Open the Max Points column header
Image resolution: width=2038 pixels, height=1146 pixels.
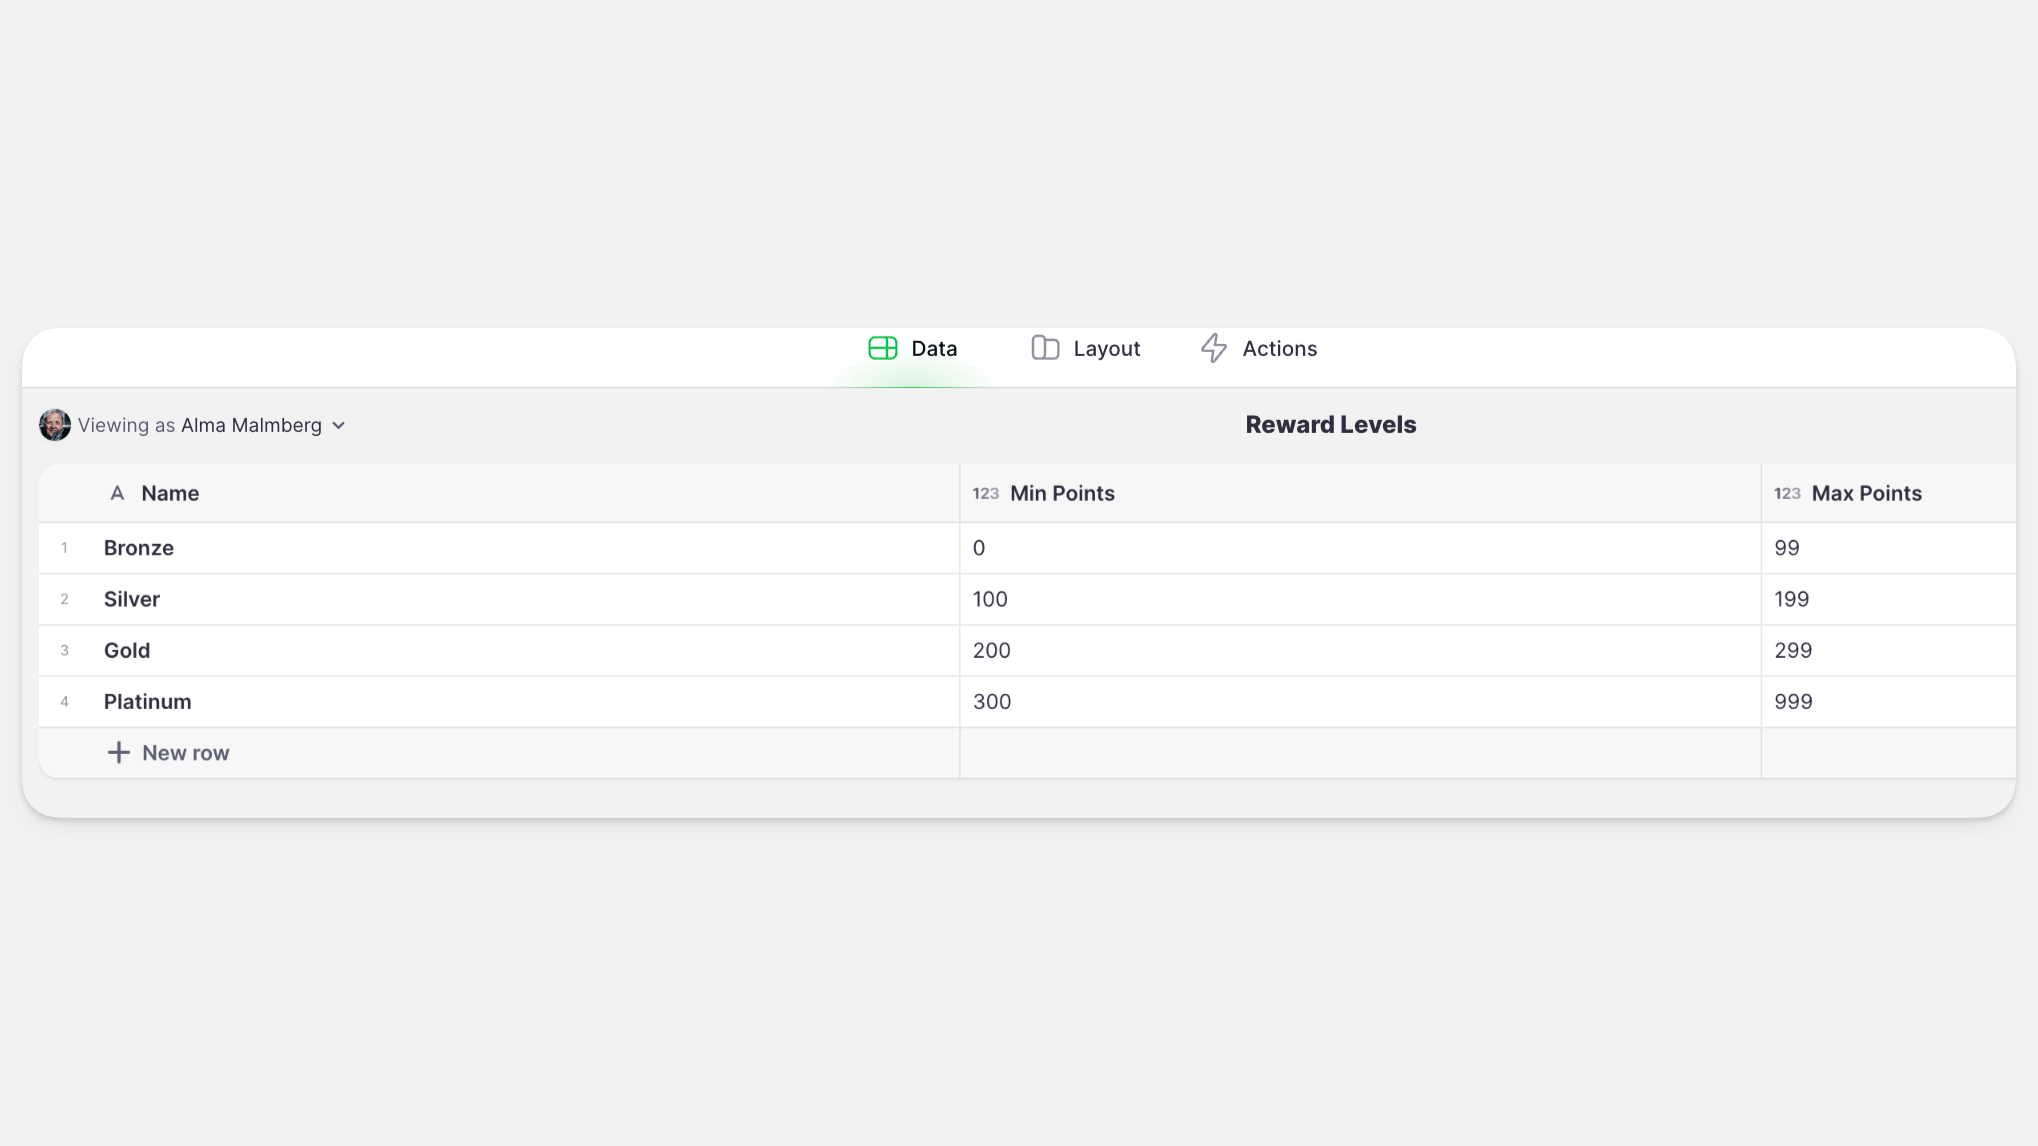point(1866,493)
